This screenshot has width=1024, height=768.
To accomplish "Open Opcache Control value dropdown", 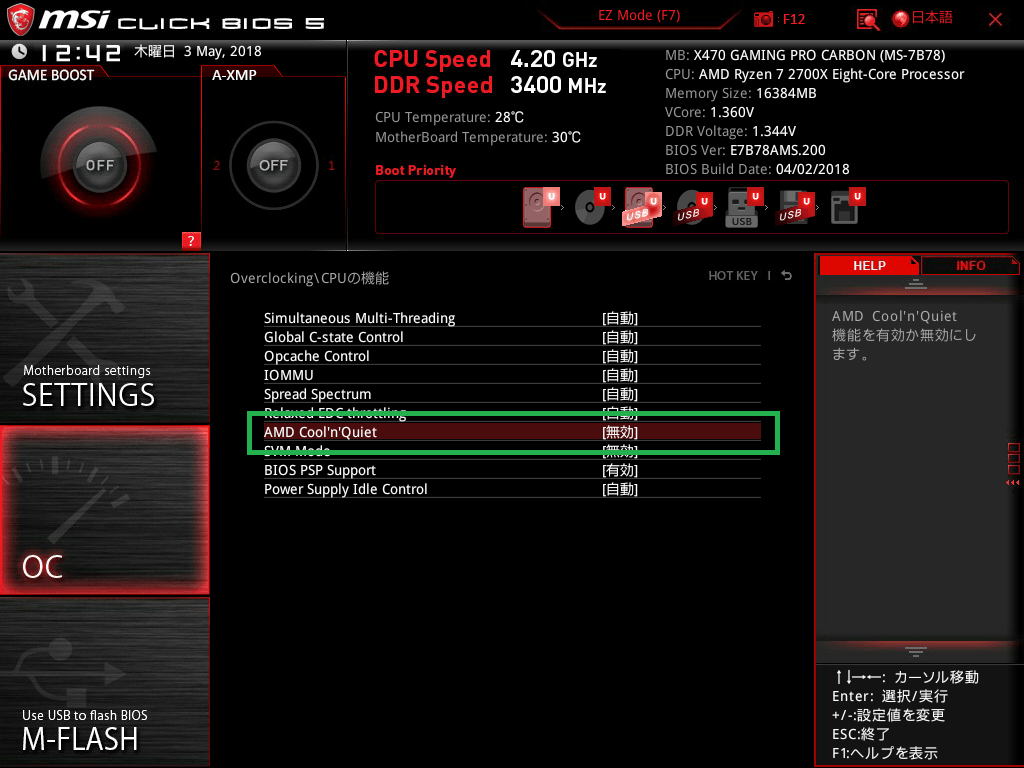I will (x=620, y=356).
